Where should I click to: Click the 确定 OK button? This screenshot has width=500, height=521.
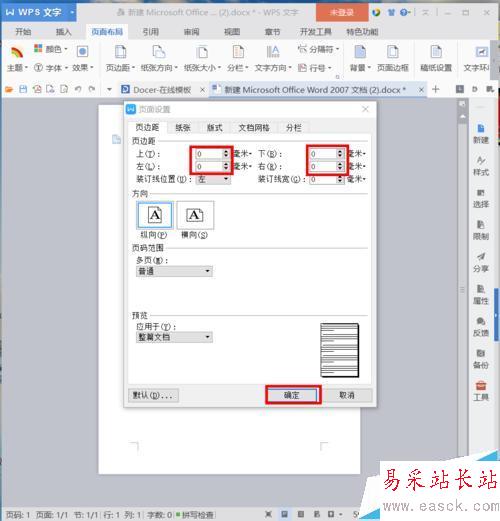click(x=293, y=395)
